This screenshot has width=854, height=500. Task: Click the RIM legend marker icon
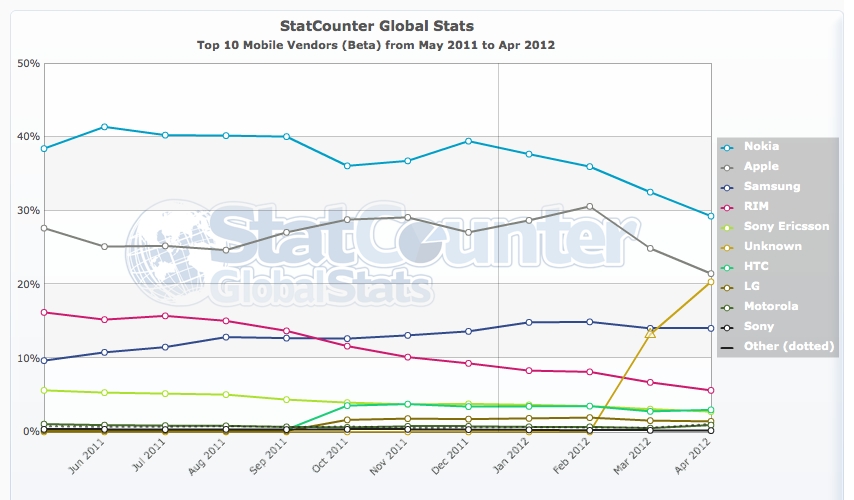[x=727, y=207]
